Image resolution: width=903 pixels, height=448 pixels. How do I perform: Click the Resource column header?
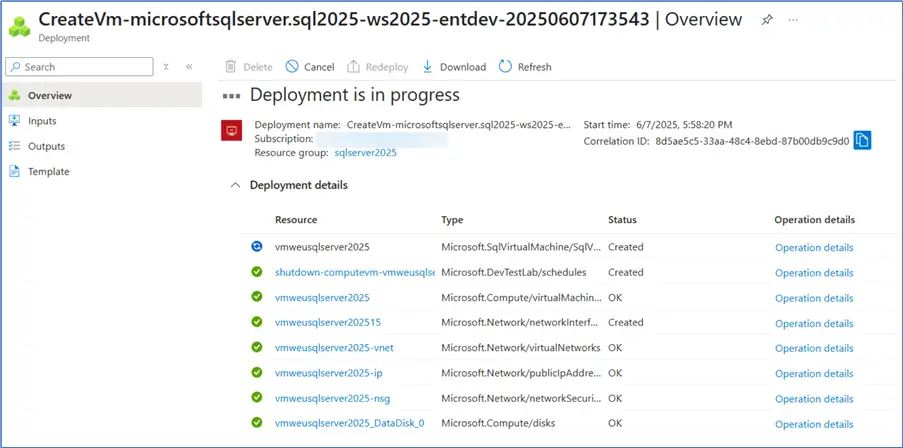pyautogui.click(x=296, y=220)
